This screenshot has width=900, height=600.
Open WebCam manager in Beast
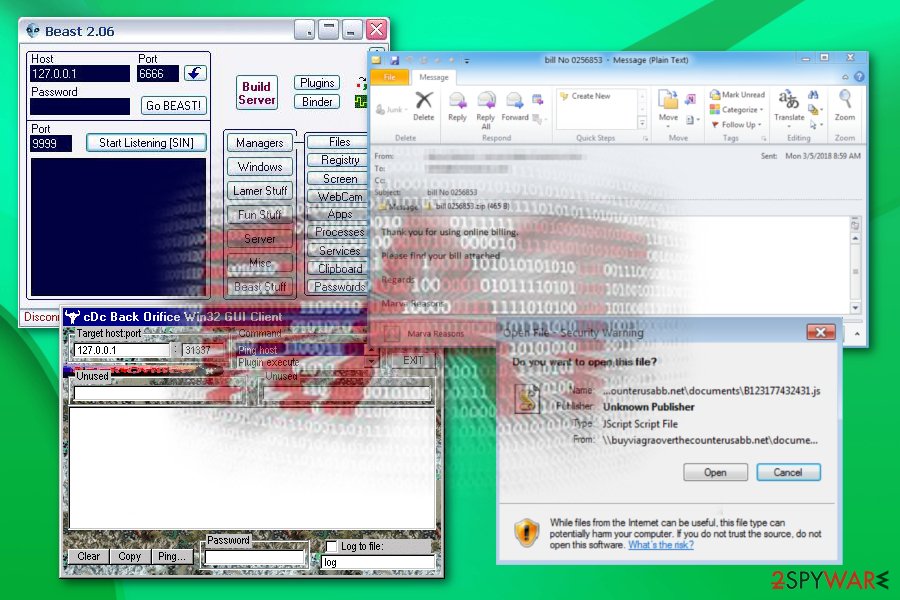[339, 196]
